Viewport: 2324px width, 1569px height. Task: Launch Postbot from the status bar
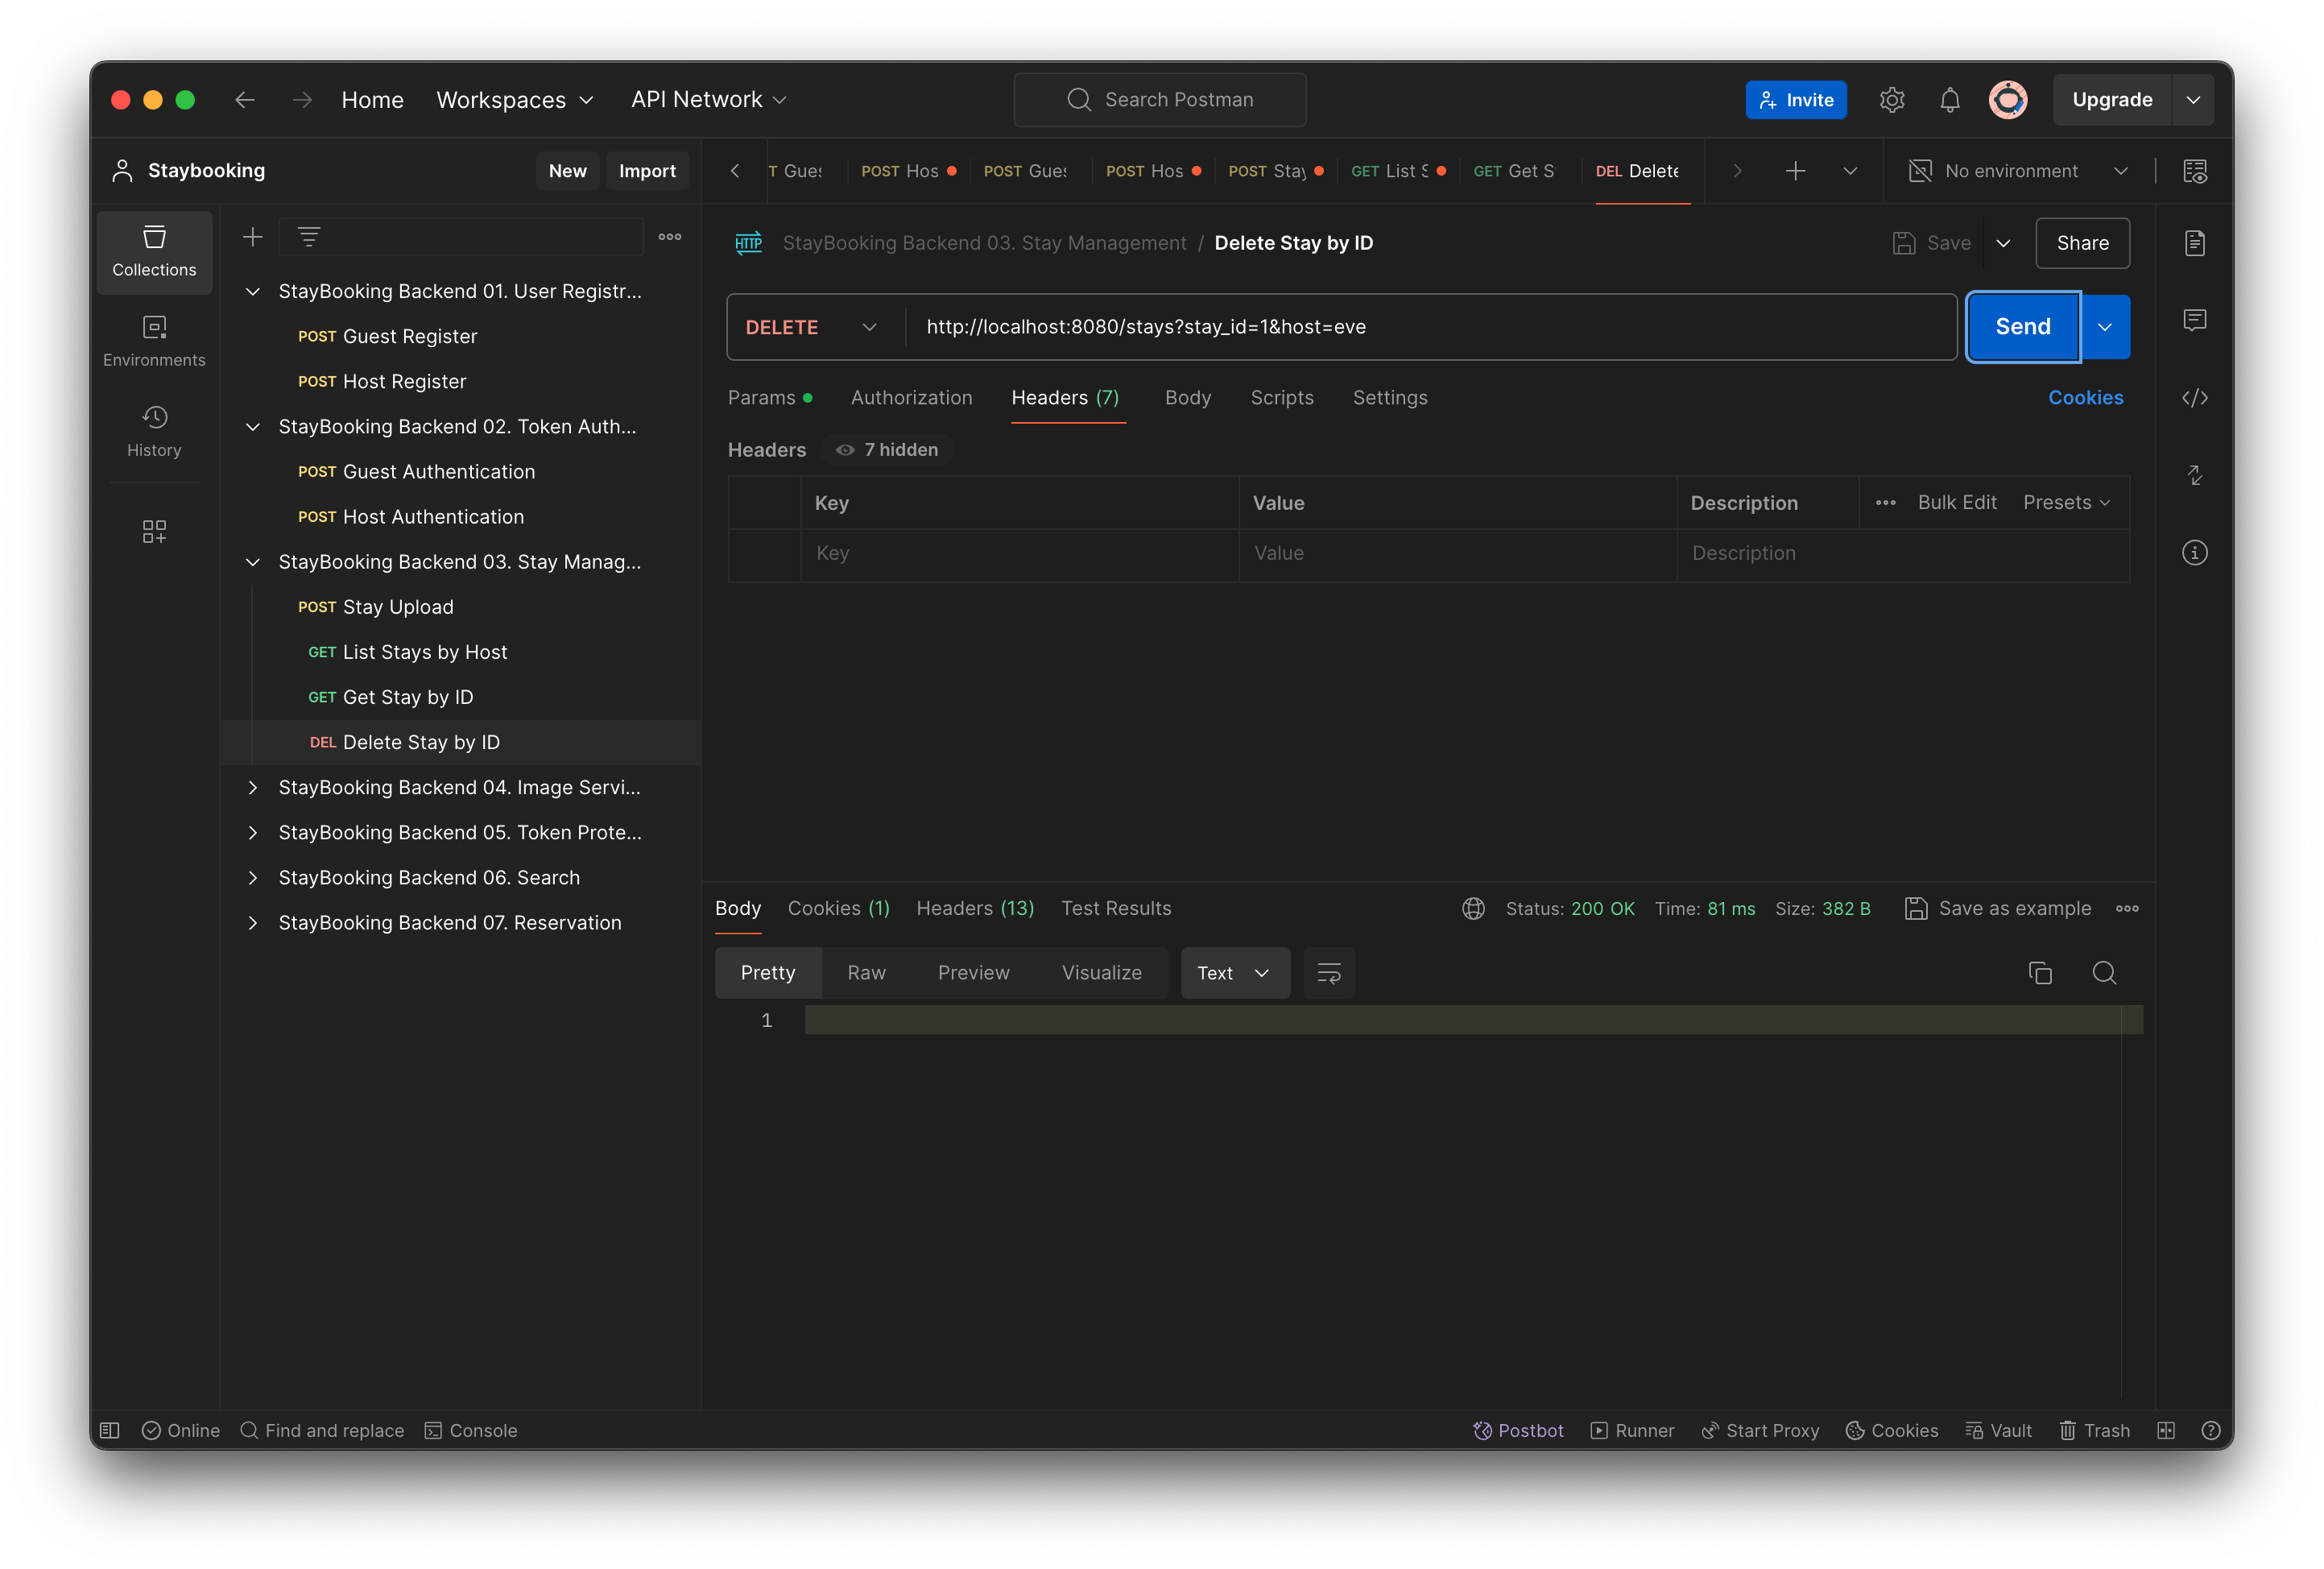(x=1518, y=1430)
